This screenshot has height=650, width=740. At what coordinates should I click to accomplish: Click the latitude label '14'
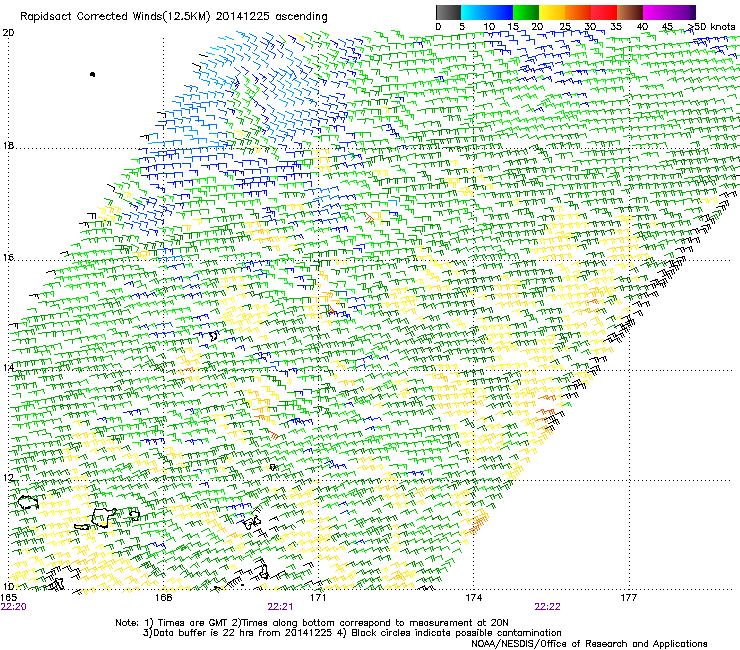(x=8, y=367)
